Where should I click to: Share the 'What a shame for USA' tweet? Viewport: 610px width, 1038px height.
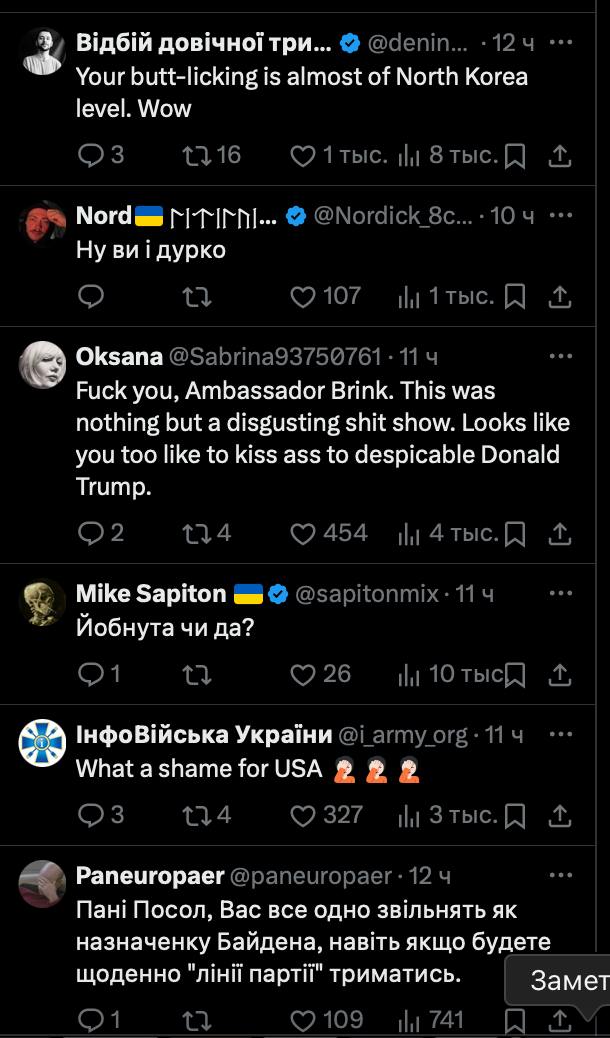(x=561, y=816)
